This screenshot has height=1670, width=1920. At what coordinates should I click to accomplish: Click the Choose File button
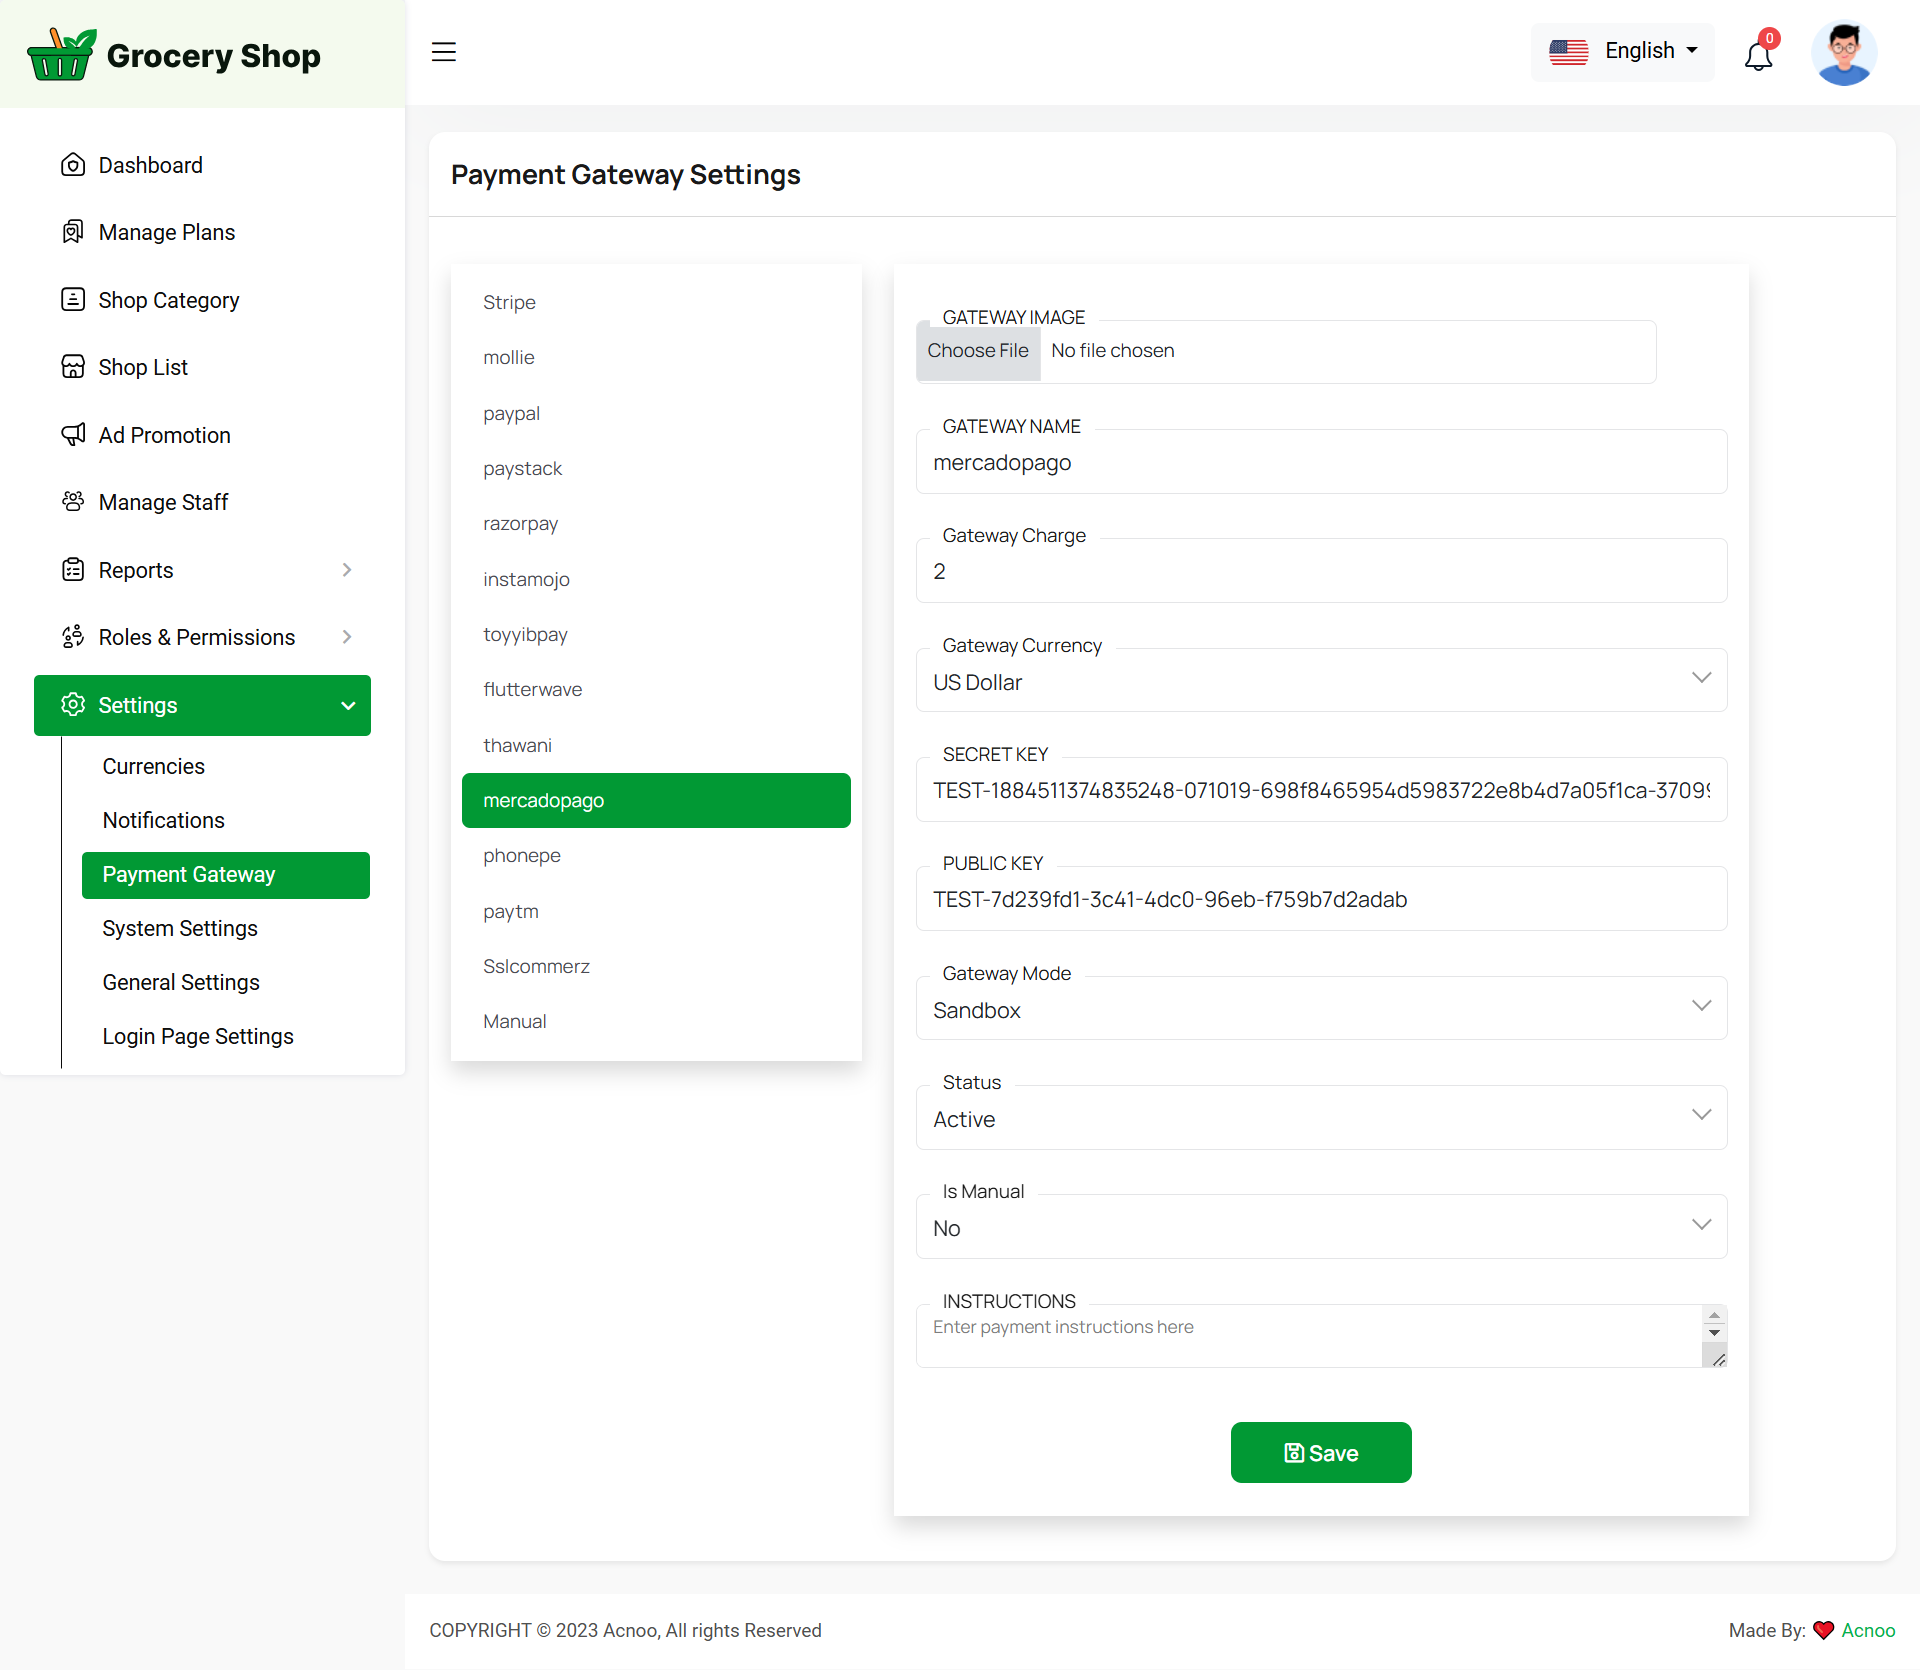coord(978,351)
